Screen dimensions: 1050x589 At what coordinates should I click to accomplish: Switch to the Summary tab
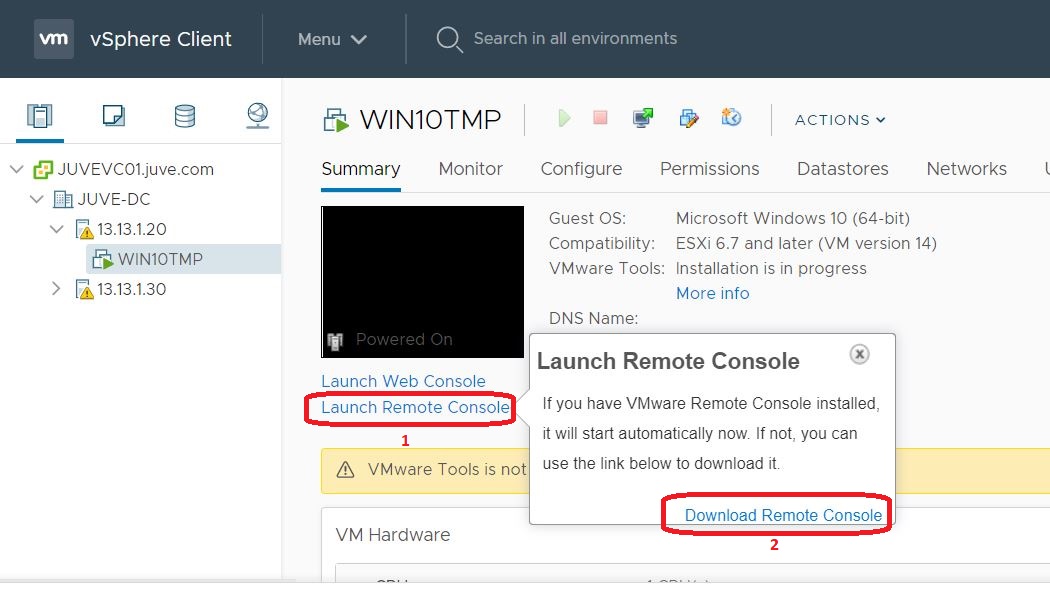(x=361, y=169)
